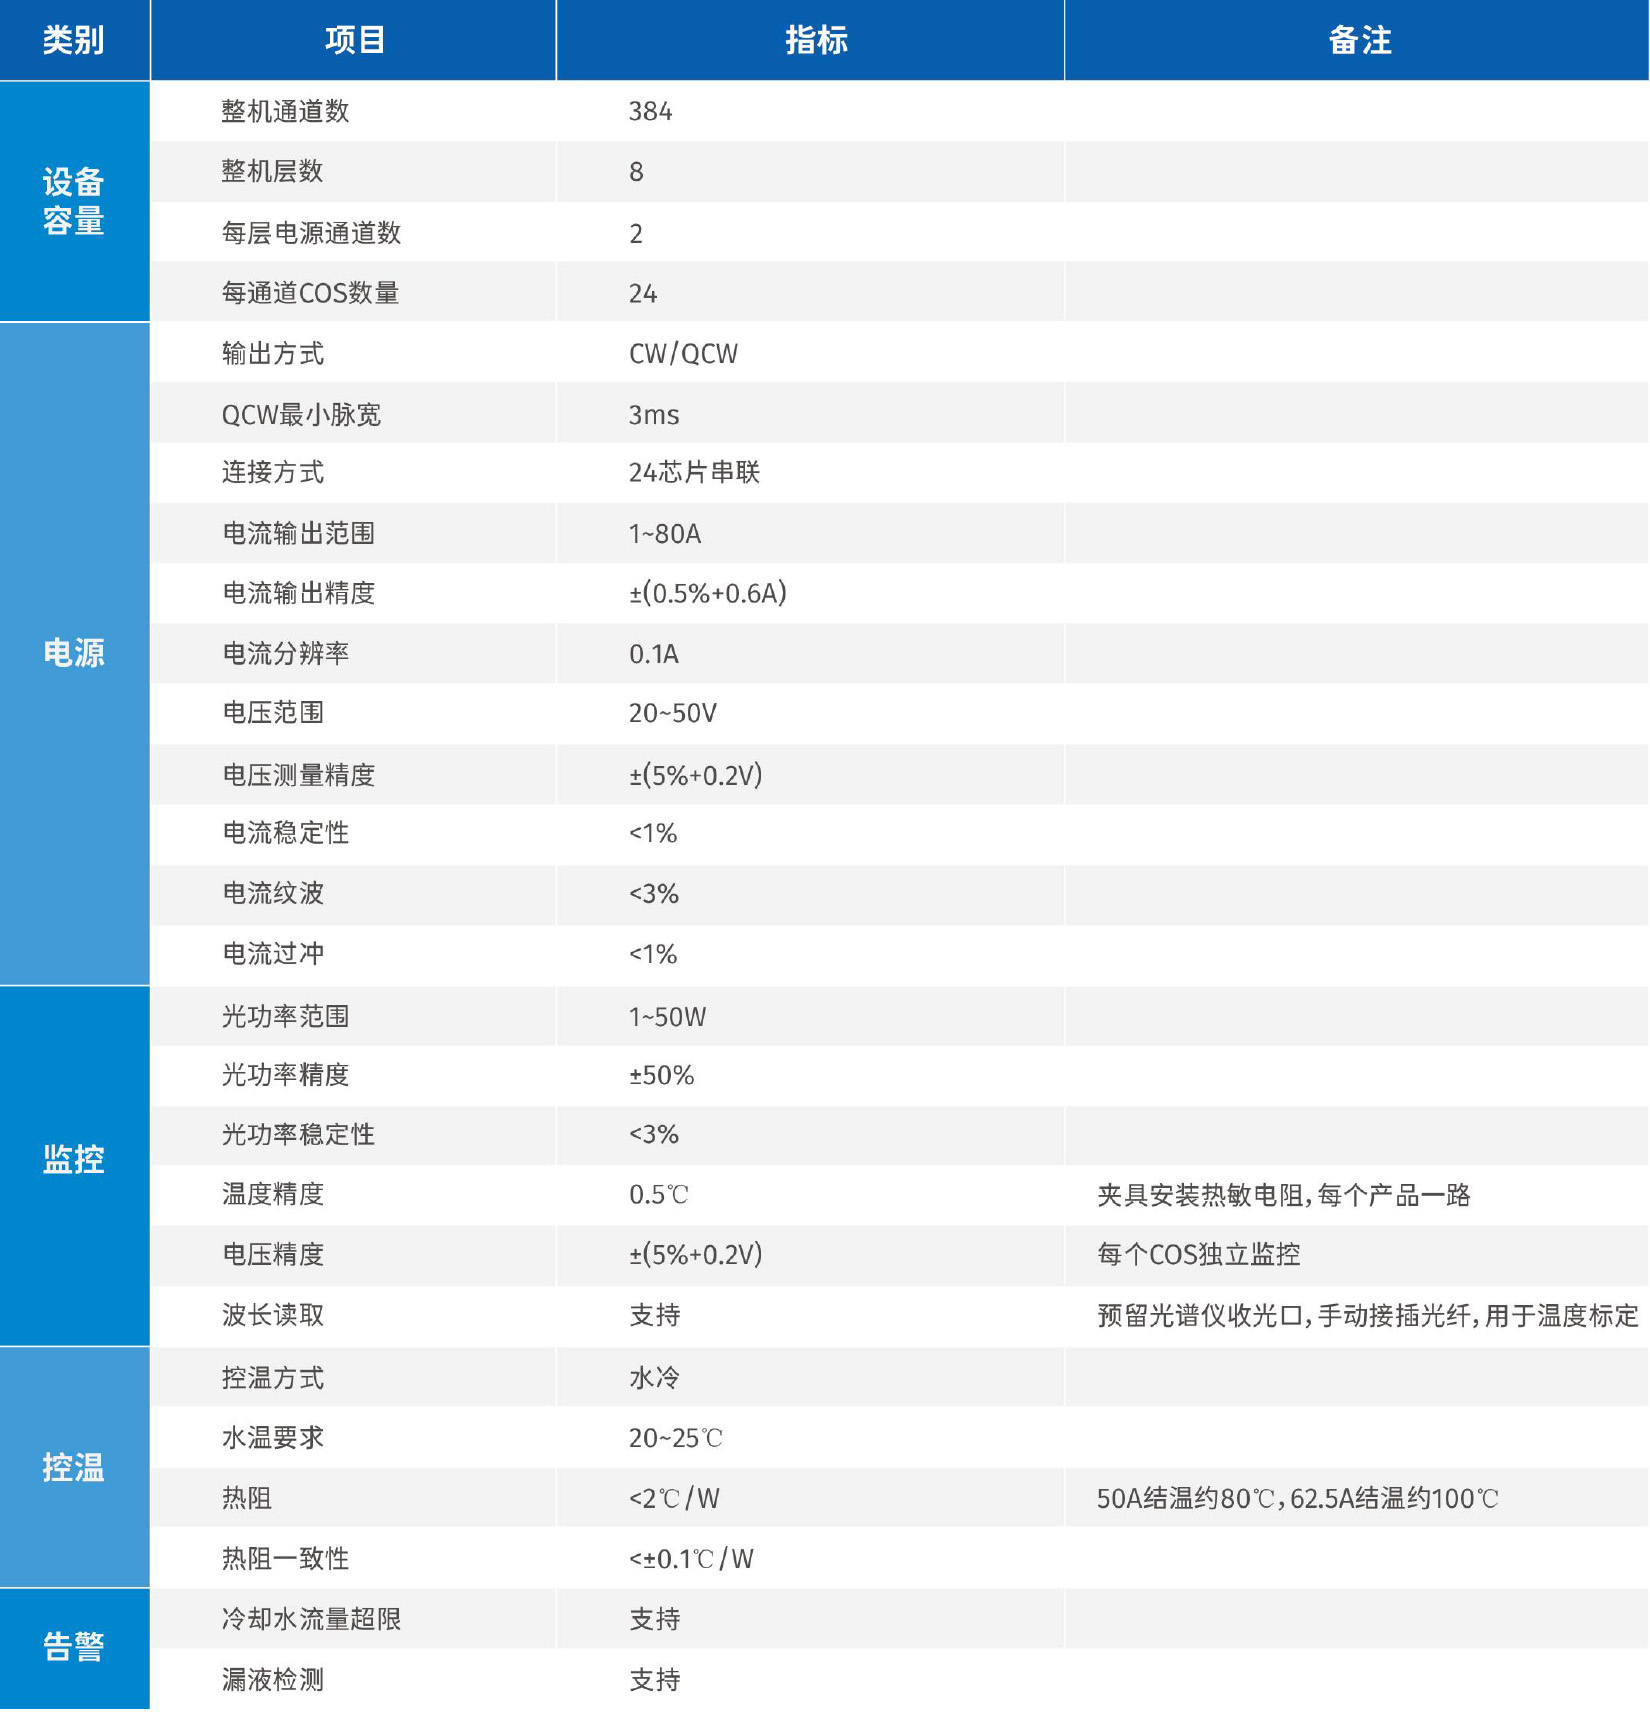The width and height of the screenshot is (1650, 1714).
Task: Select the 设备容量 category cell
Action: click(74, 201)
